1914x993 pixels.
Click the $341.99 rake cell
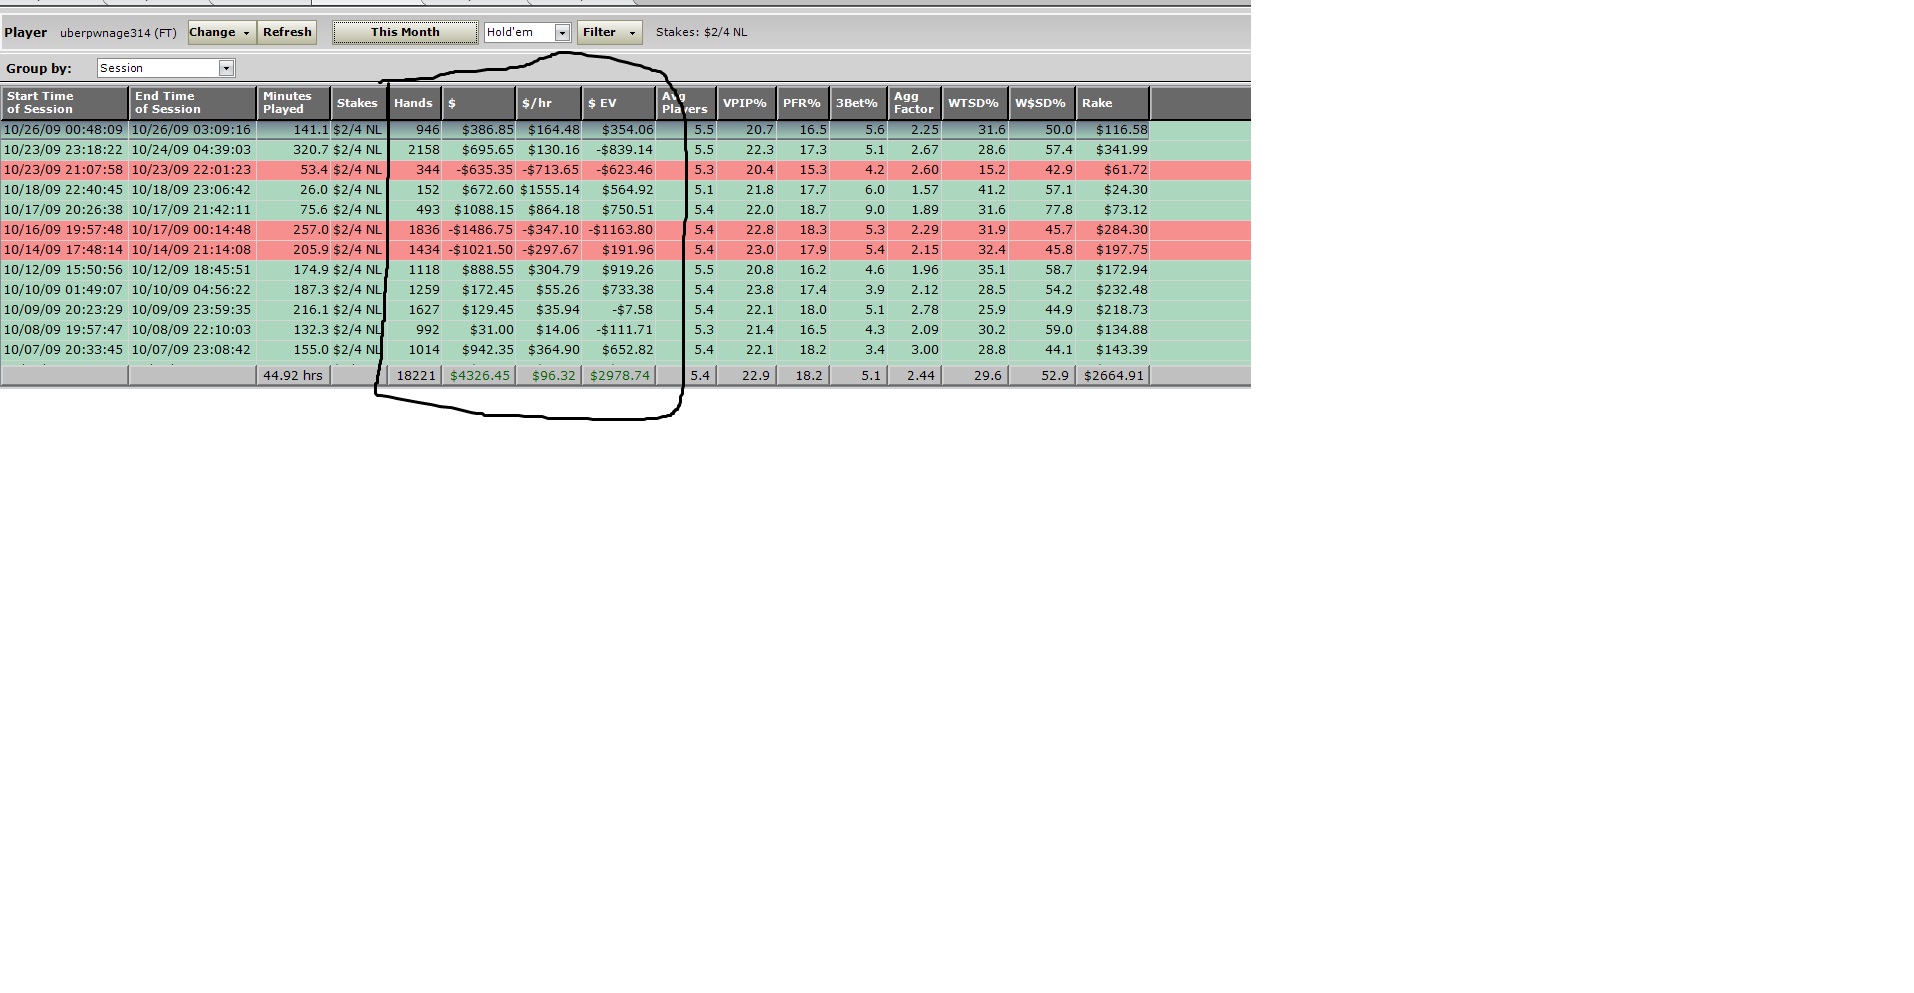[x=1112, y=150]
